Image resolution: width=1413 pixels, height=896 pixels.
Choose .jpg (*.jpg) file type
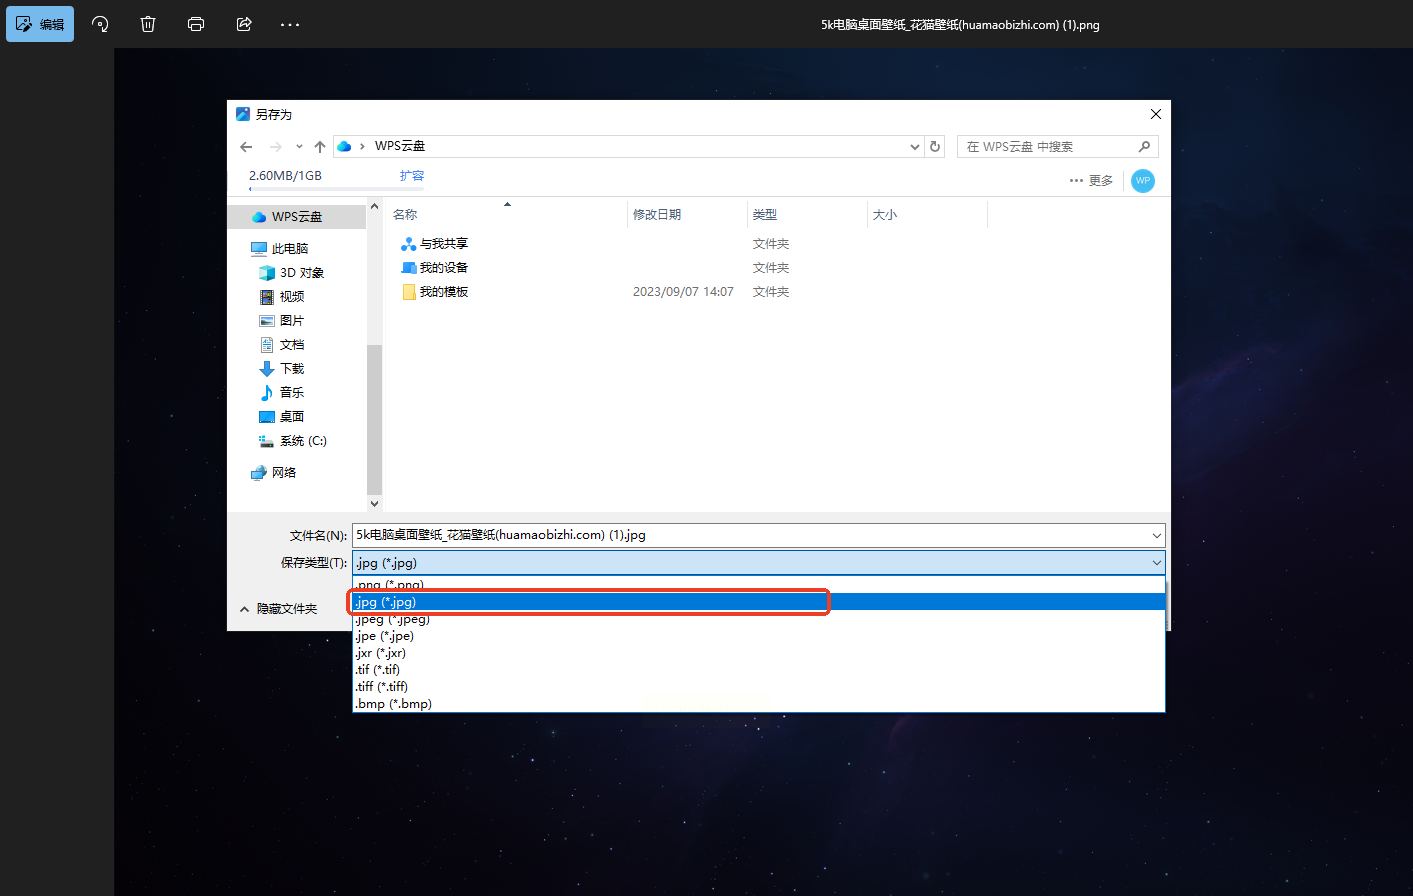pyautogui.click(x=759, y=602)
